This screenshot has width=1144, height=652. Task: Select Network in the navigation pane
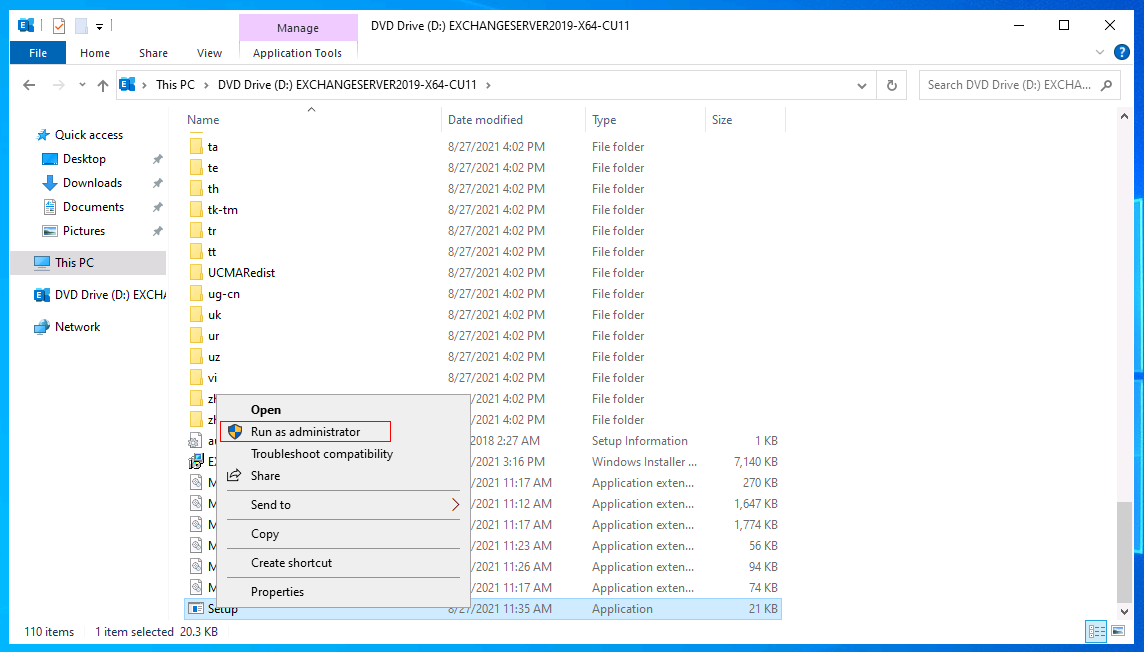pyautogui.click(x=77, y=327)
